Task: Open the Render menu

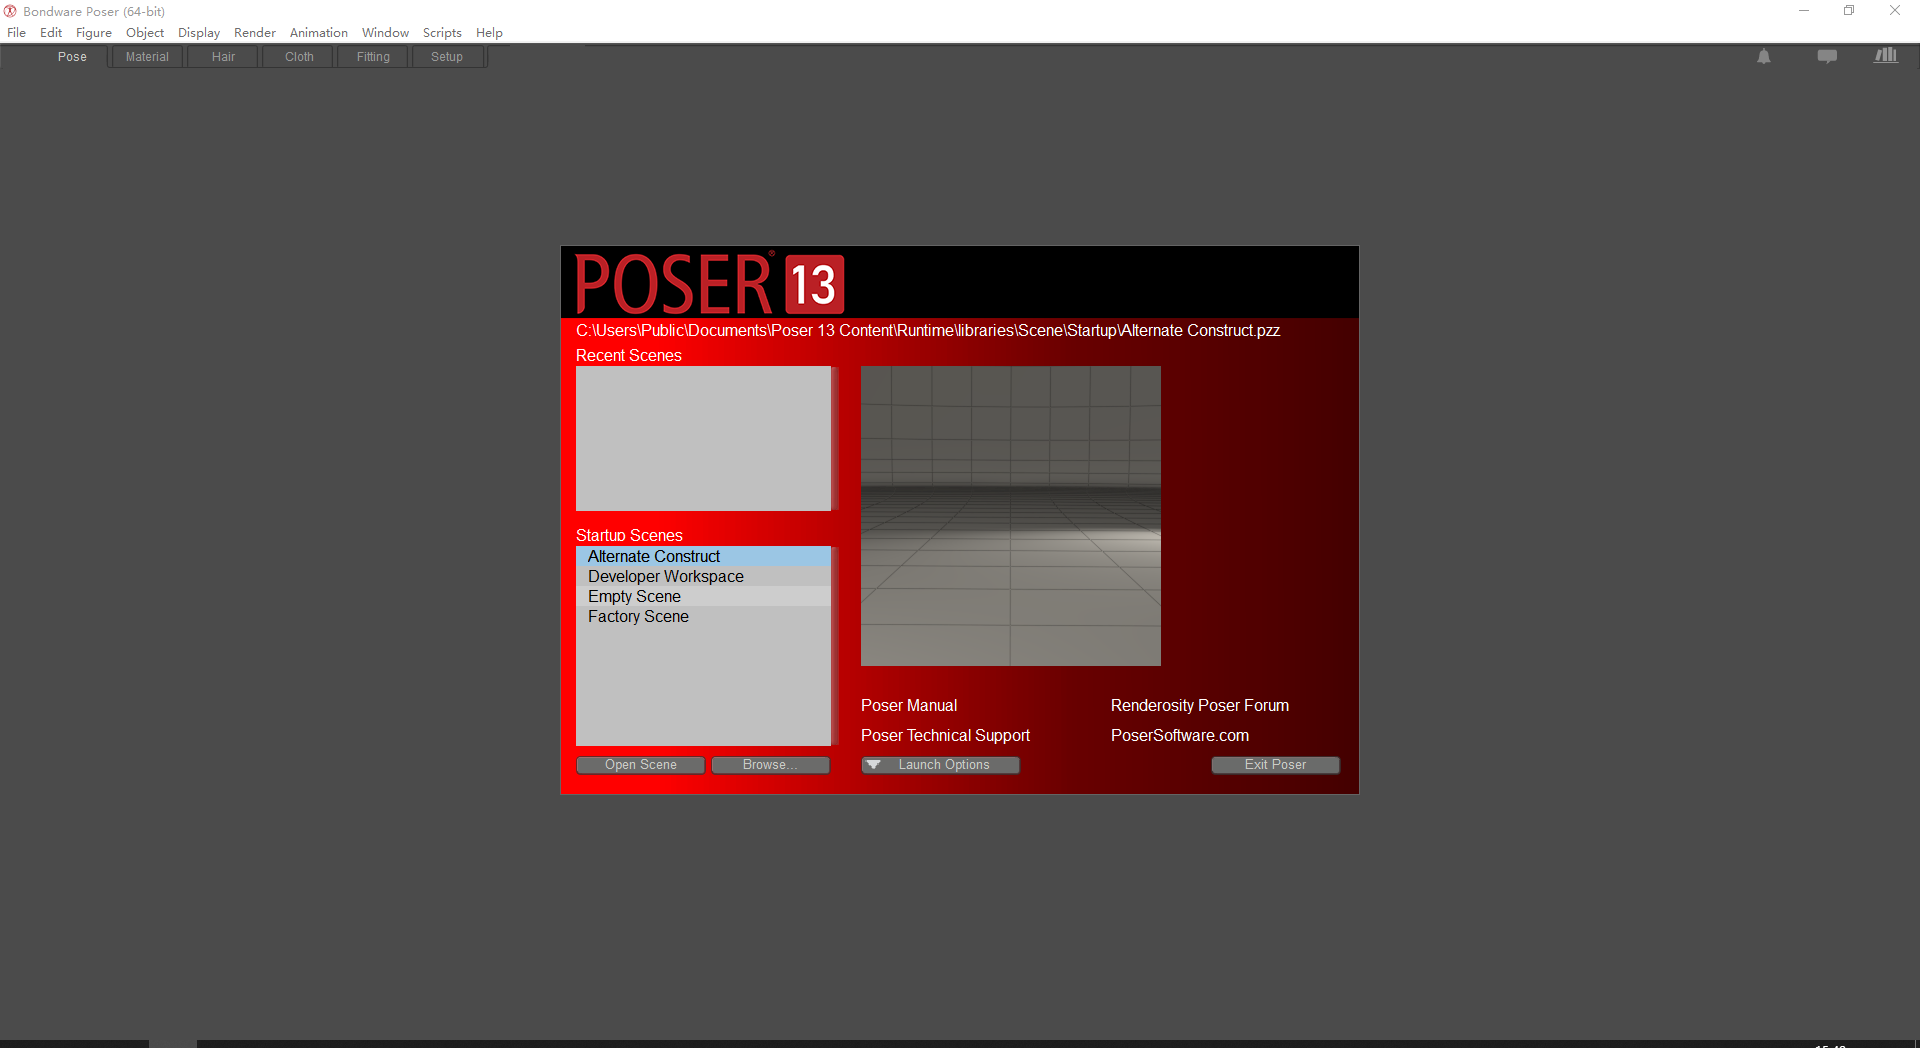Action: pos(254,32)
